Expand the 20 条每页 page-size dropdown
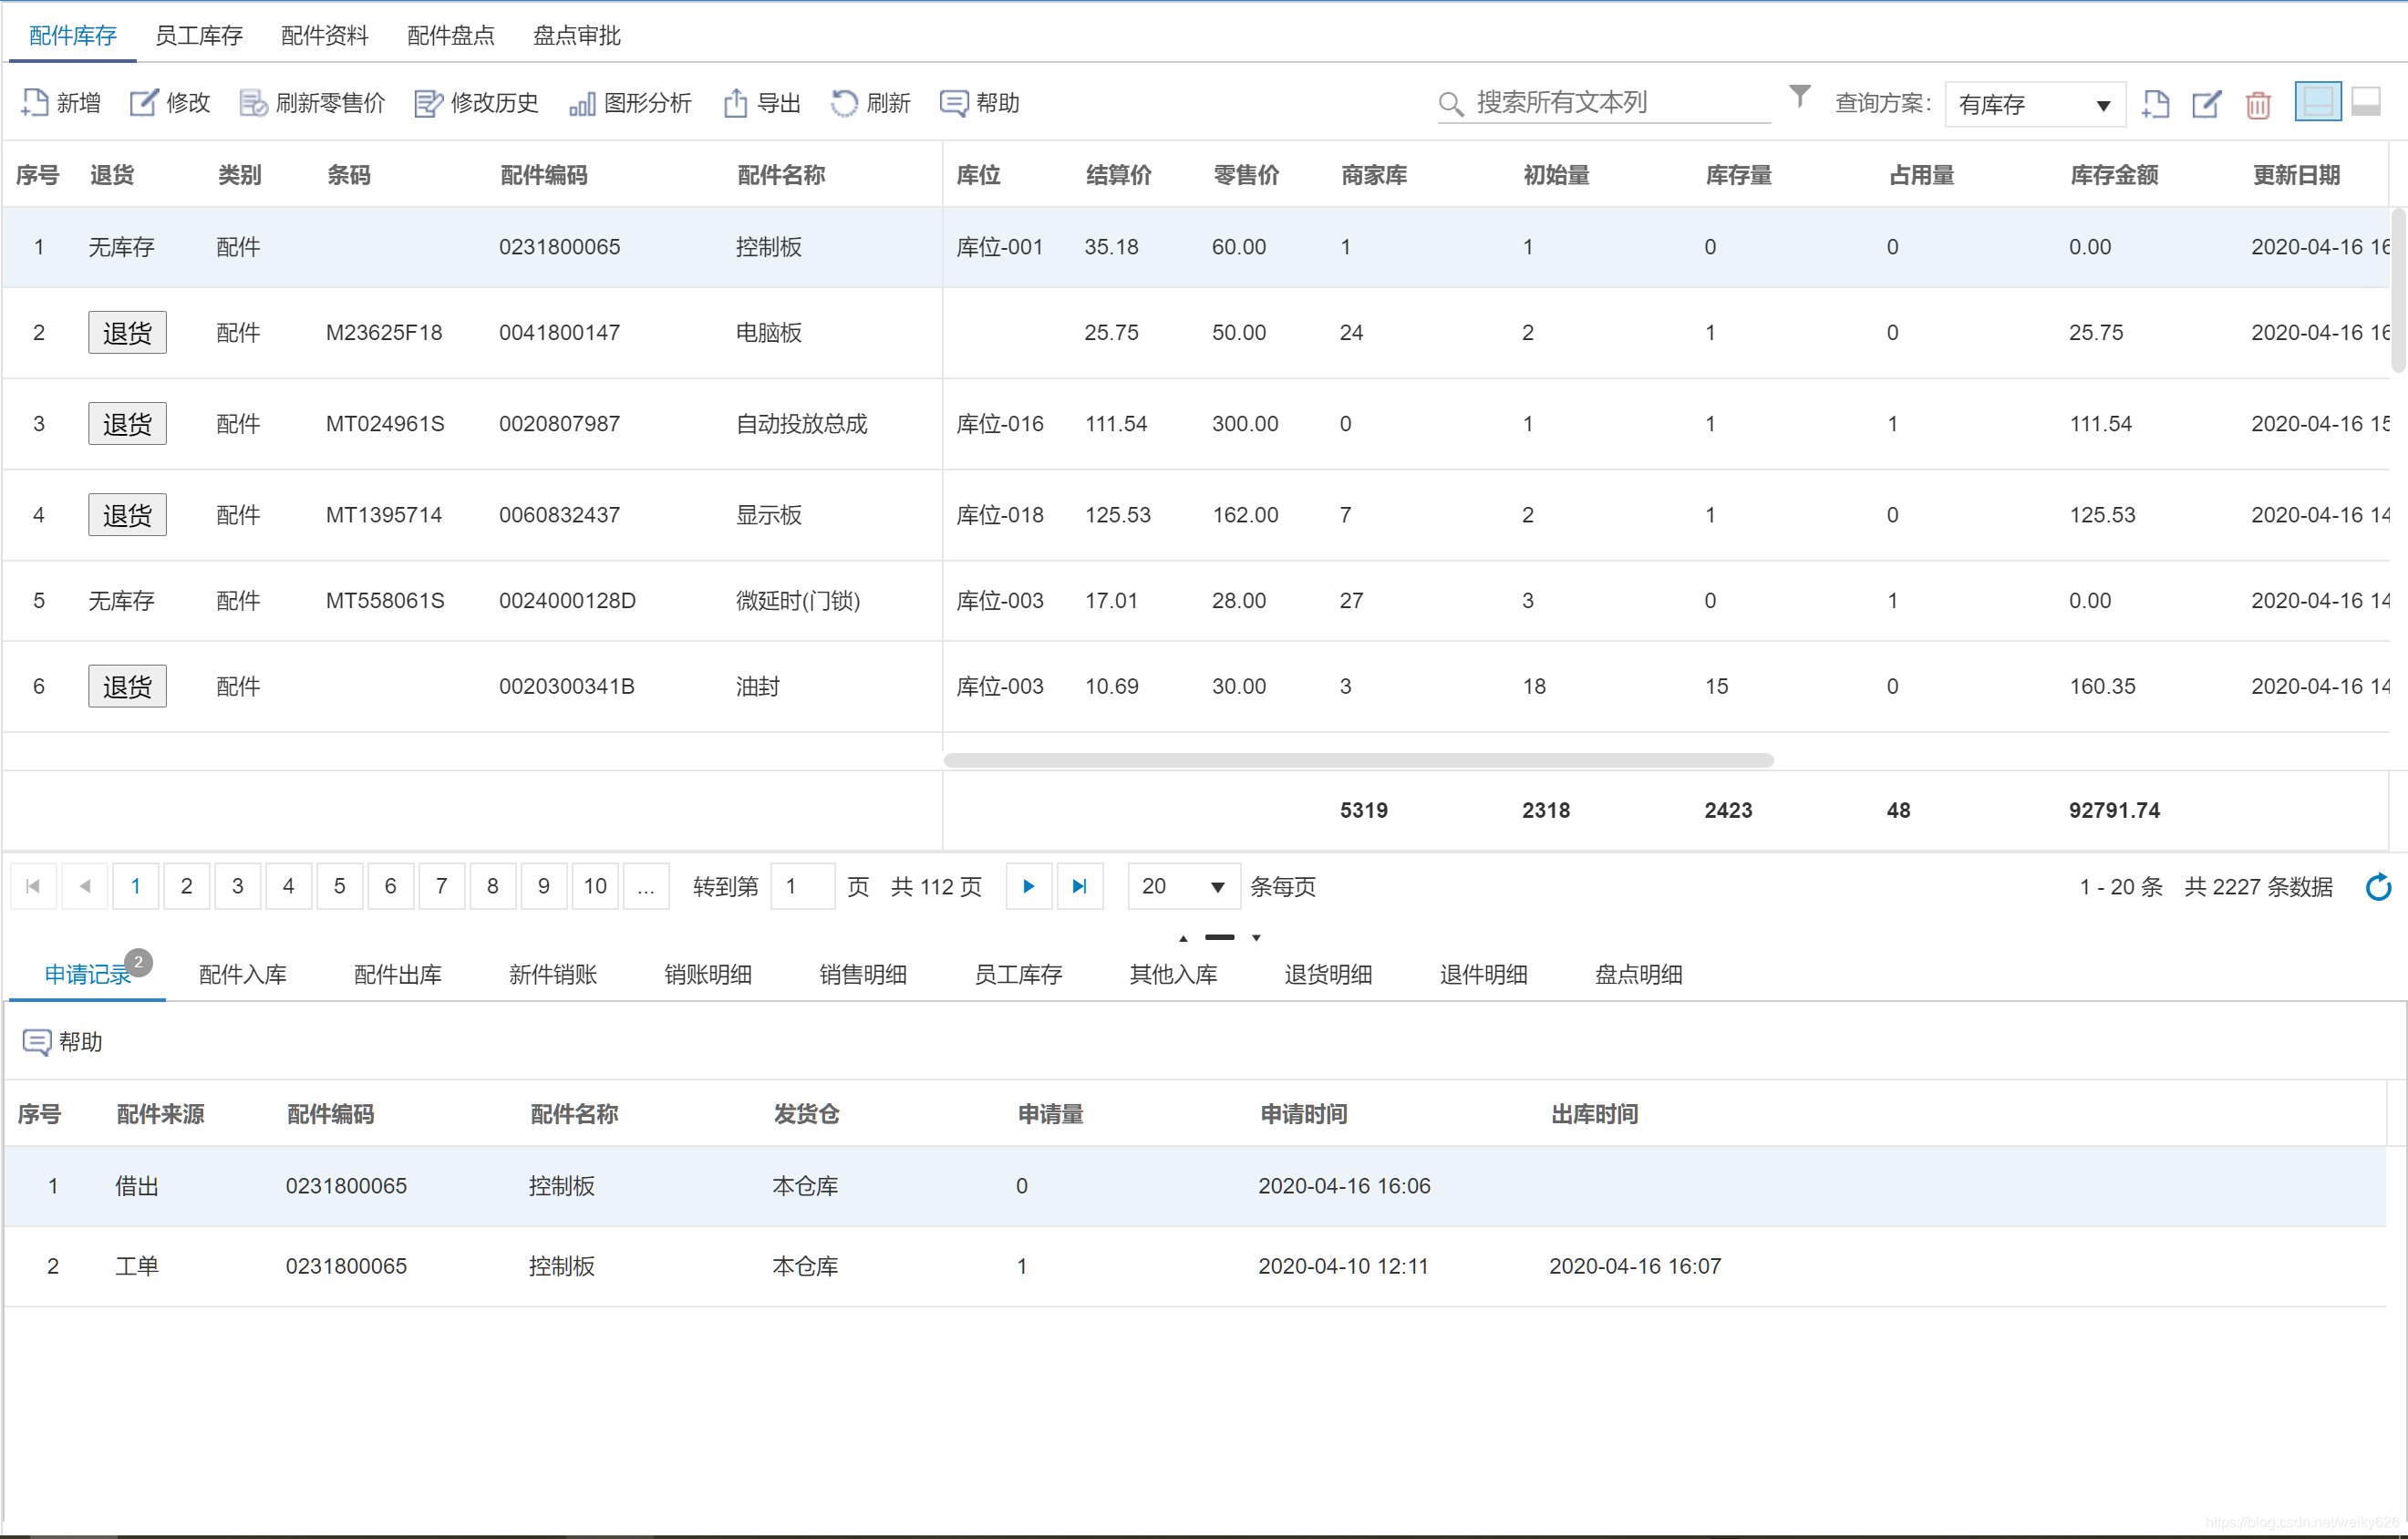The height and width of the screenshot is (1539, 2408). tap(1183, 887)
